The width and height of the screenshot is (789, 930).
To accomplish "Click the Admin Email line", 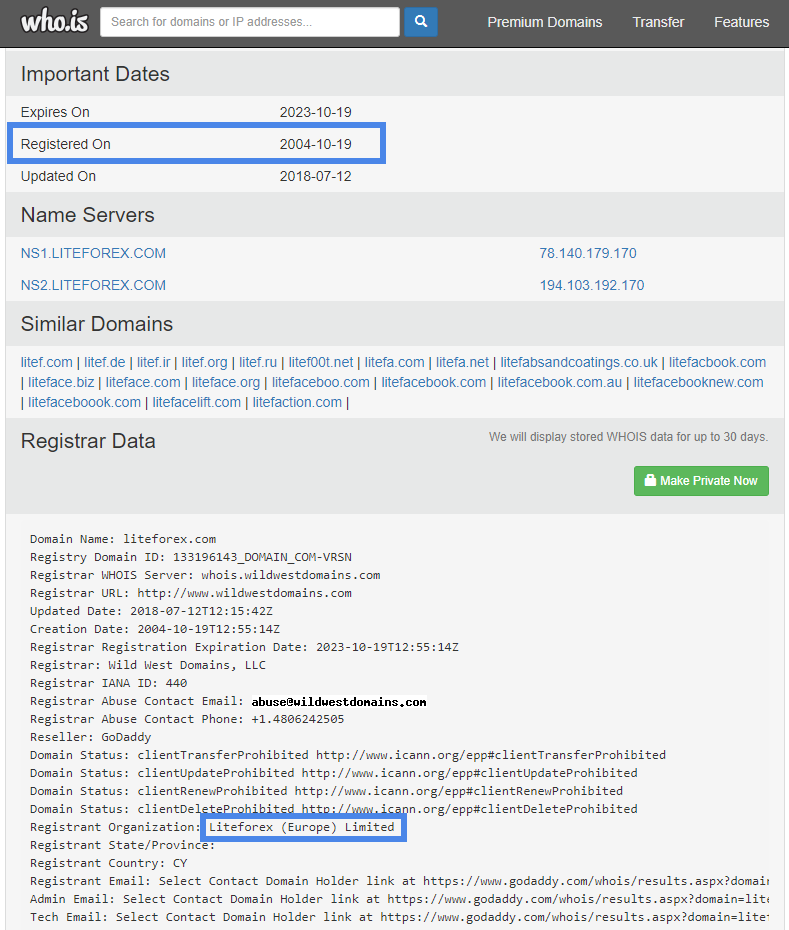I will 399,899.
